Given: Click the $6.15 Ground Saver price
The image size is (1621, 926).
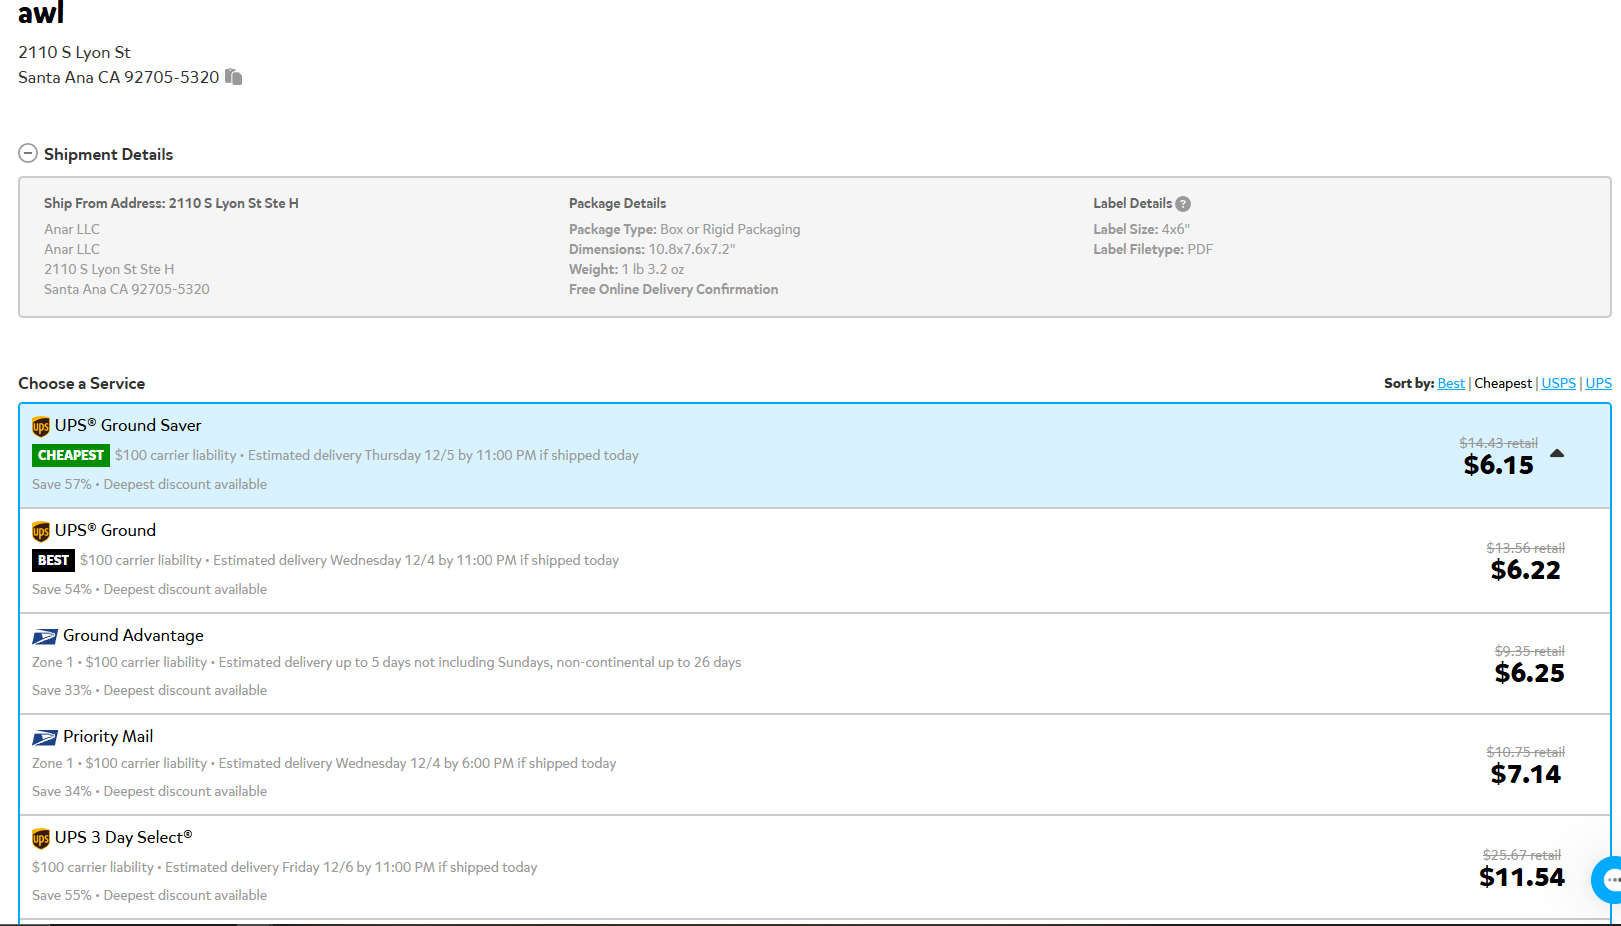Looking at the screenshot, I should (1498, 466).
